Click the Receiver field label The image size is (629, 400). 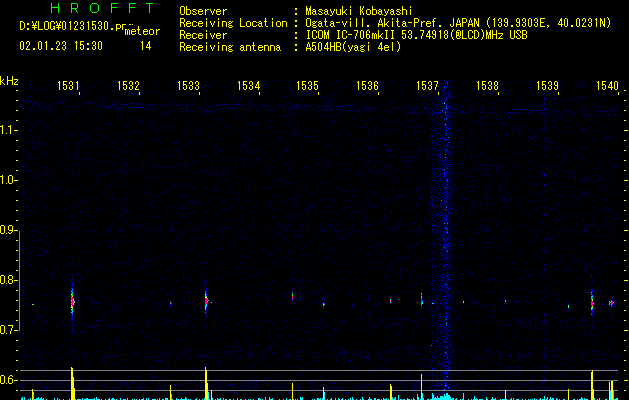[203, 35]
